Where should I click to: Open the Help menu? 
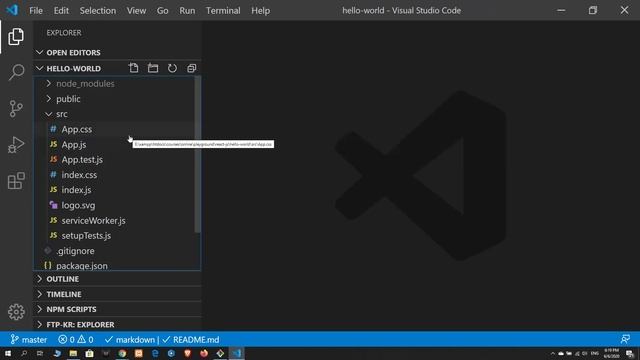[x=260, y=11]
